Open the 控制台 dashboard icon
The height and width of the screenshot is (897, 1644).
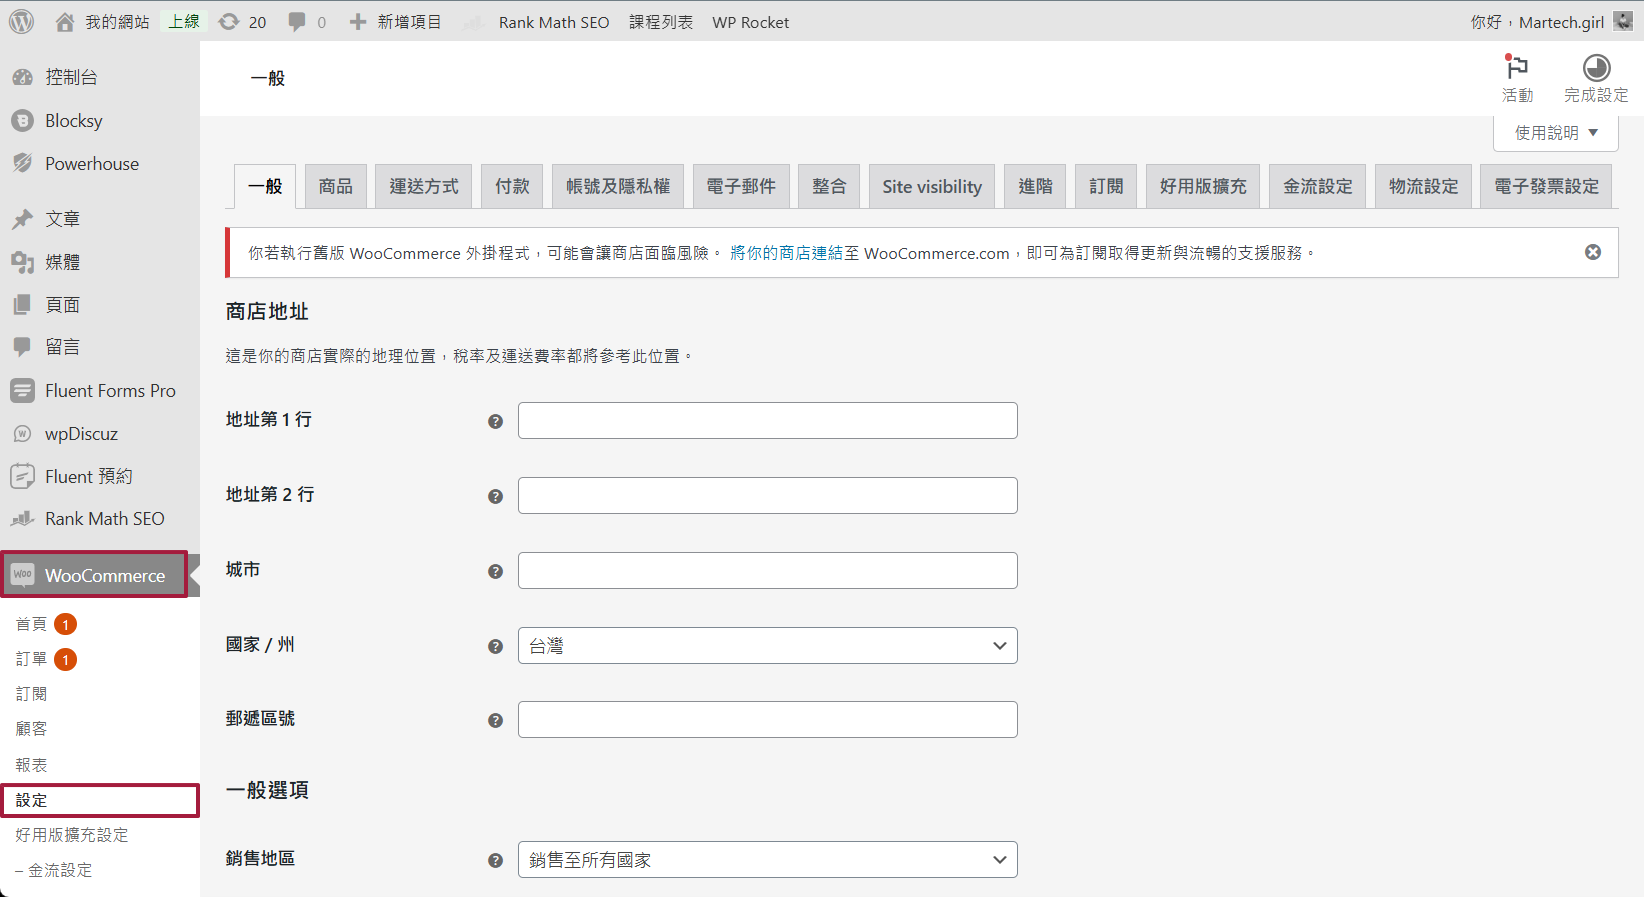coord(22,77)
